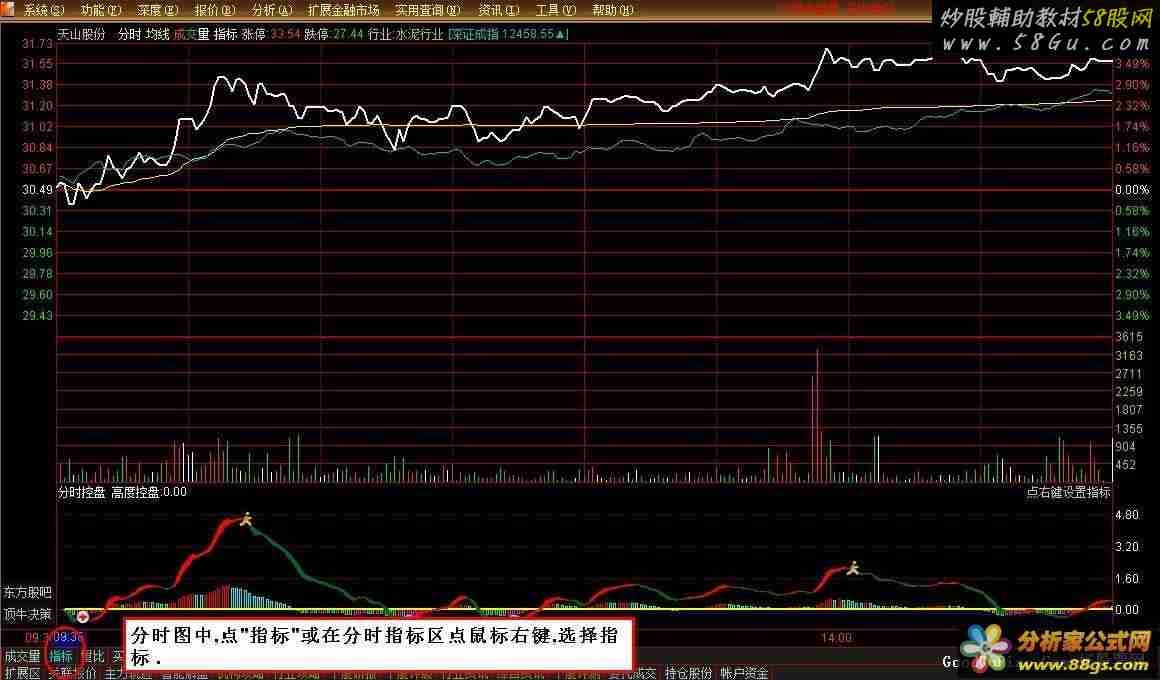1160x680 pixels.
Task: Click the 深证成指 index quote
Action: click(508, 34)
